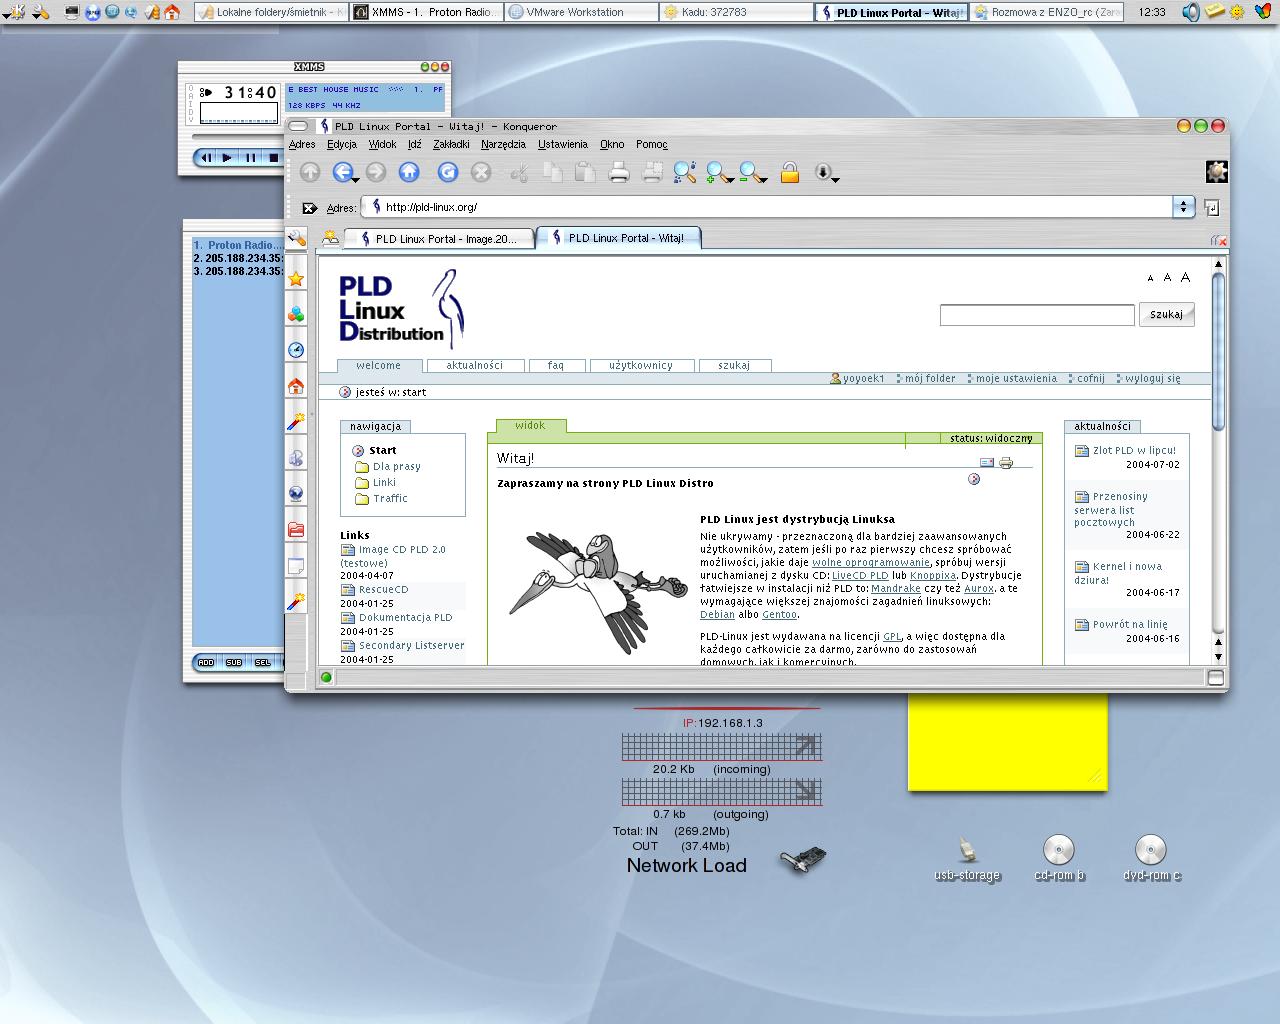The image size is (1280, 1024).
Task: Open the Zlot PLD w lipcu! news link
Action: (1134, 451)
